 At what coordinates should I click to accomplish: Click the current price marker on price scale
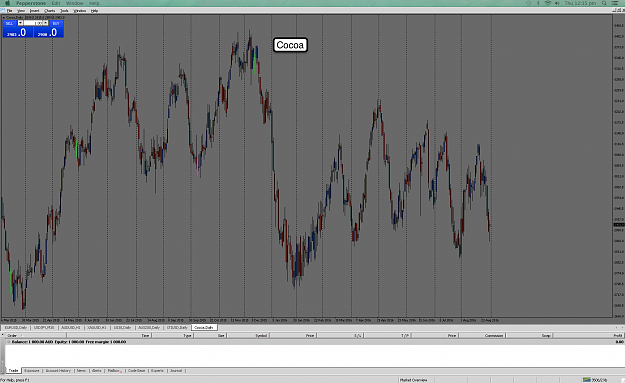(619, 225)
